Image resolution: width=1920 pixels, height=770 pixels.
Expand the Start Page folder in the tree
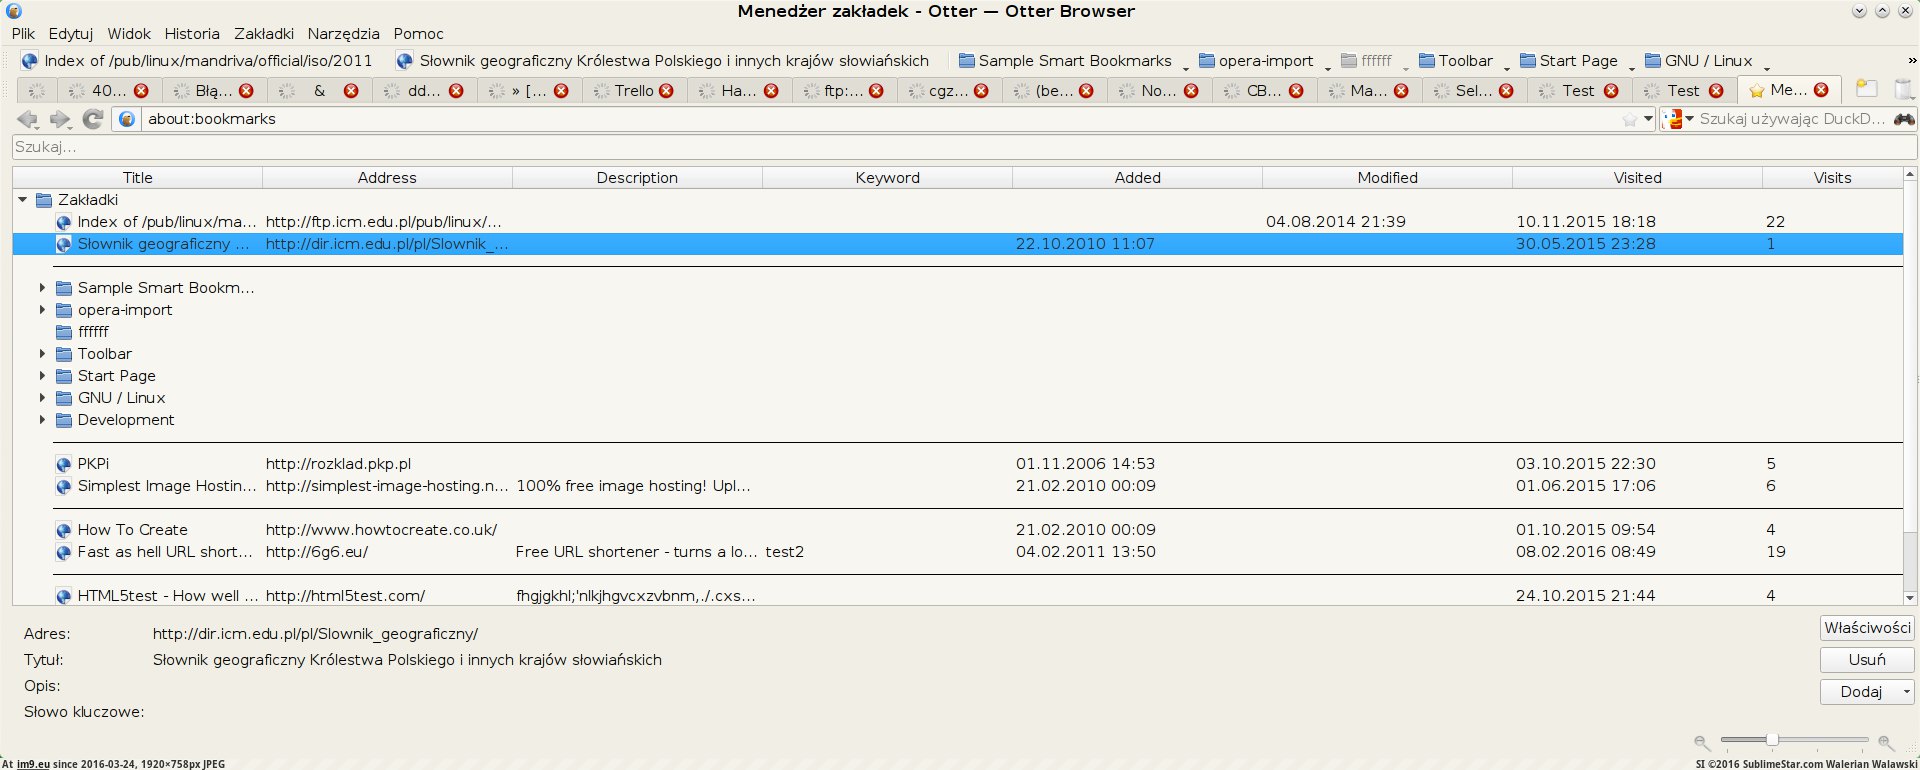coord(42,376)
